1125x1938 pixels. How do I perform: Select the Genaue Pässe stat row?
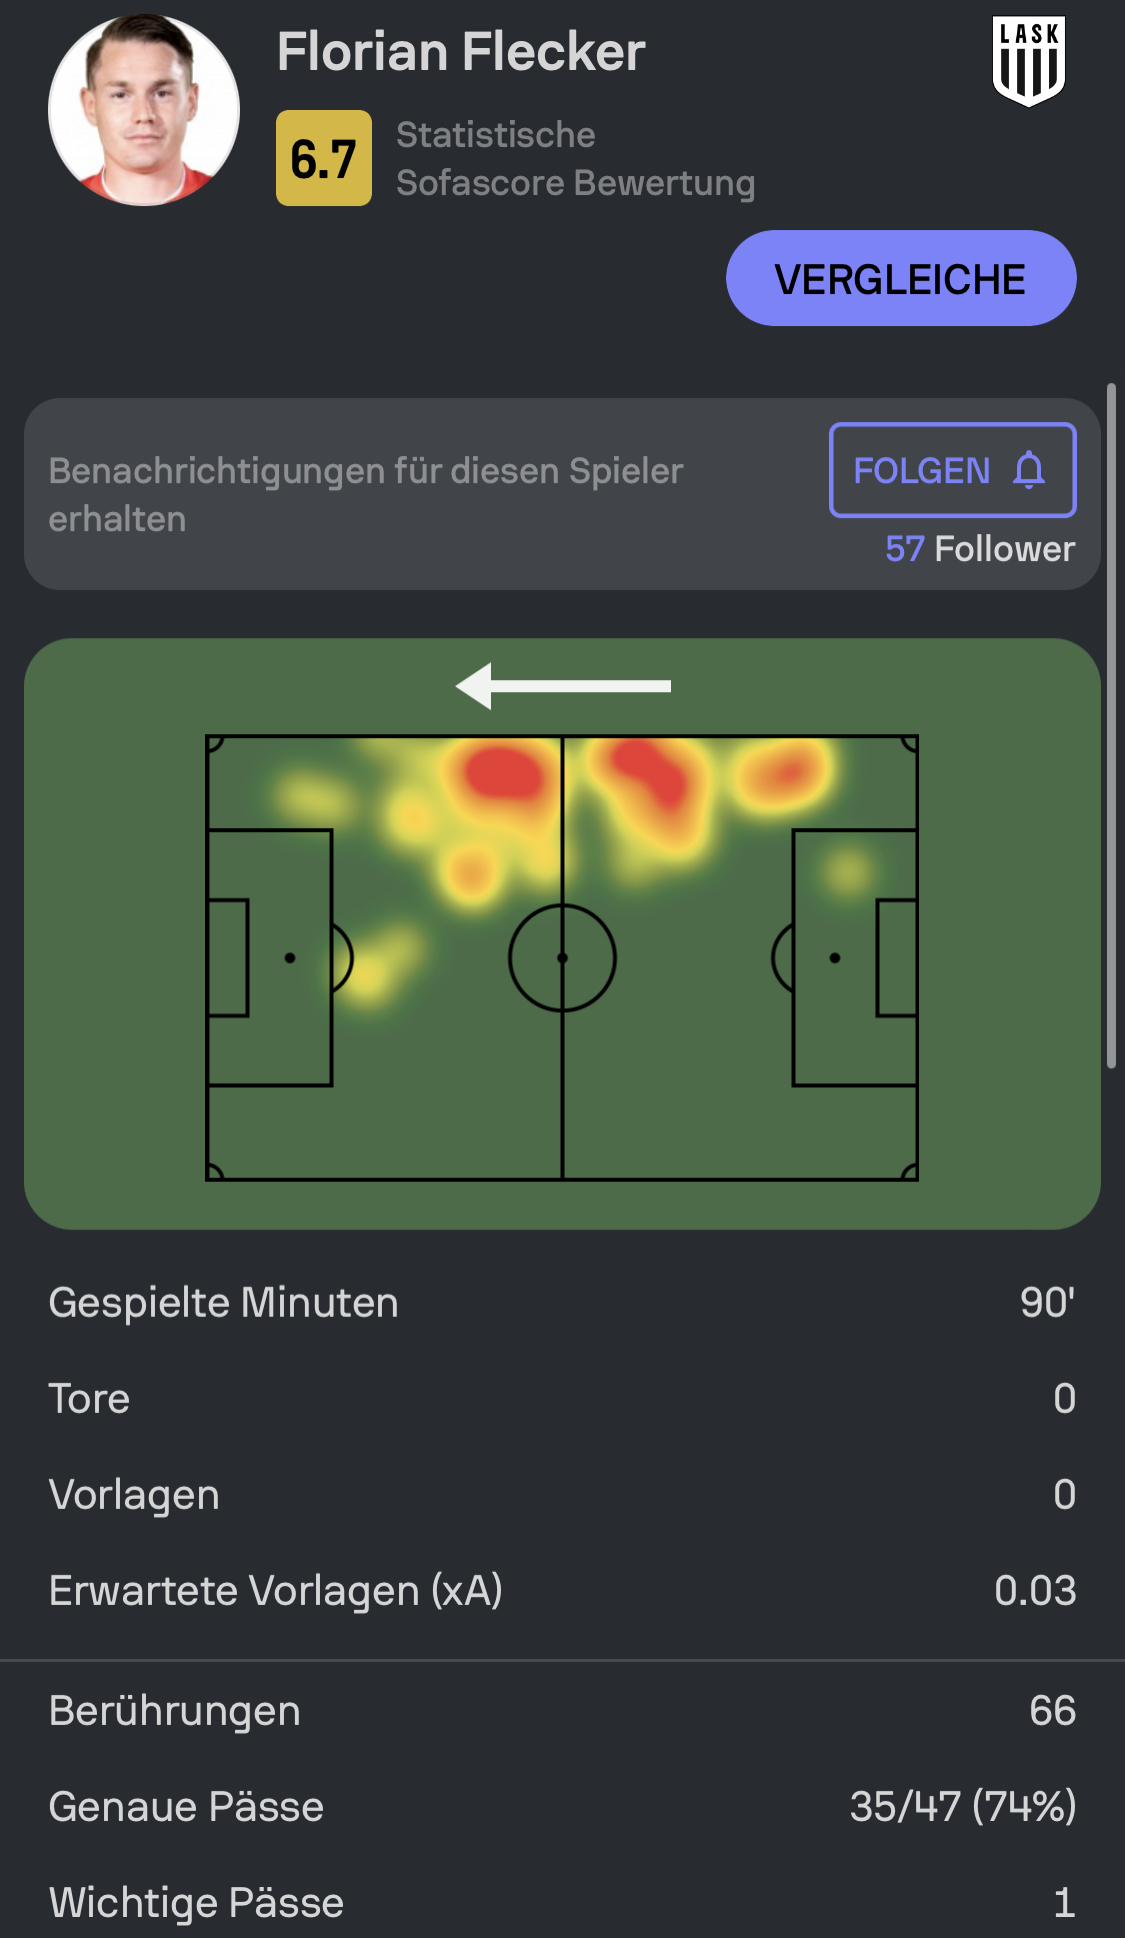562,1807
